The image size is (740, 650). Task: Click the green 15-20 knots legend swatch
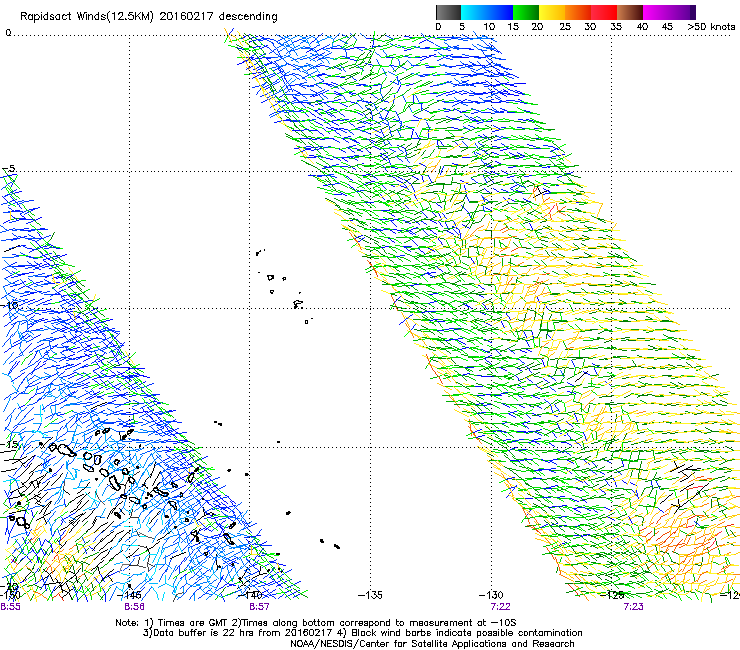click(526, 12)
